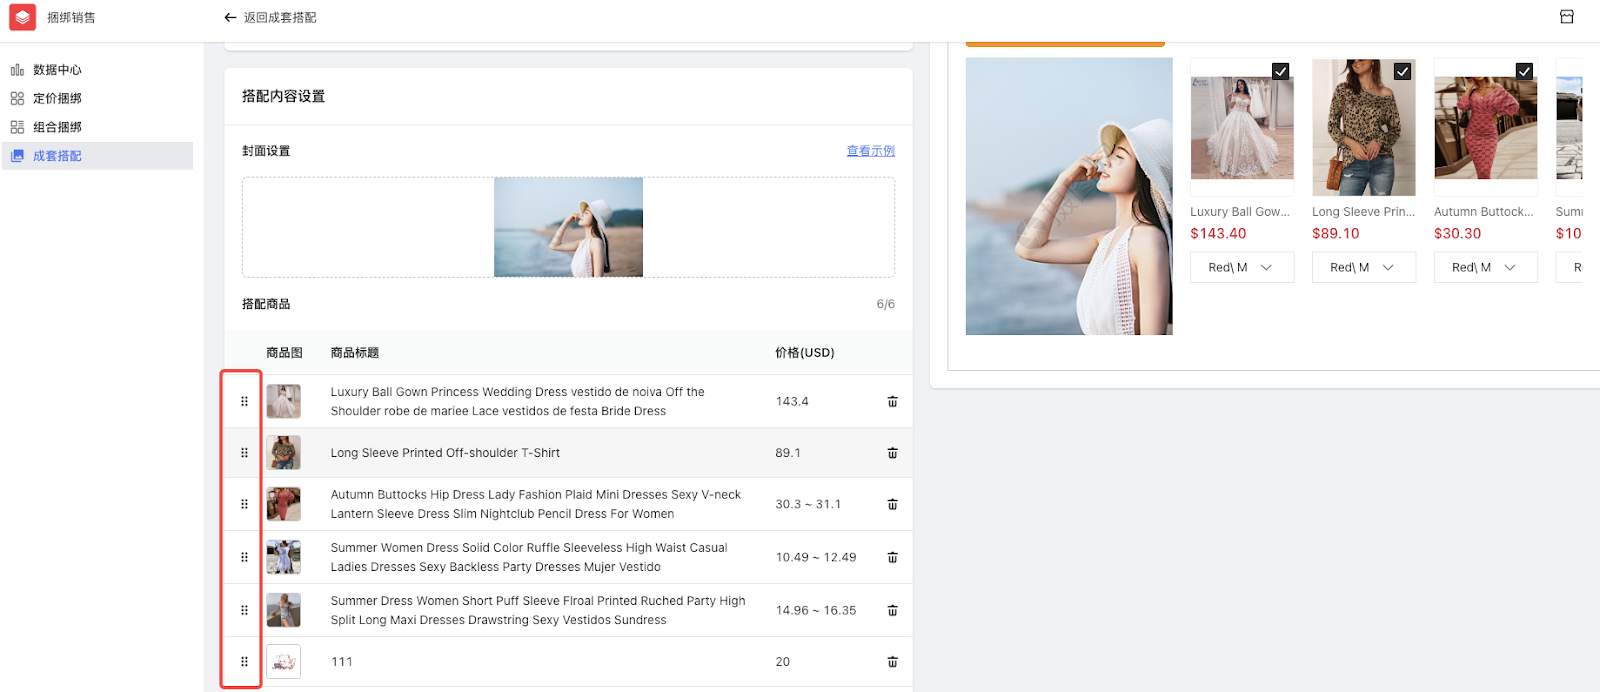The image size is (1600, 692).
Task: Click the $30.30 preview price
Action: [1458, 234]
